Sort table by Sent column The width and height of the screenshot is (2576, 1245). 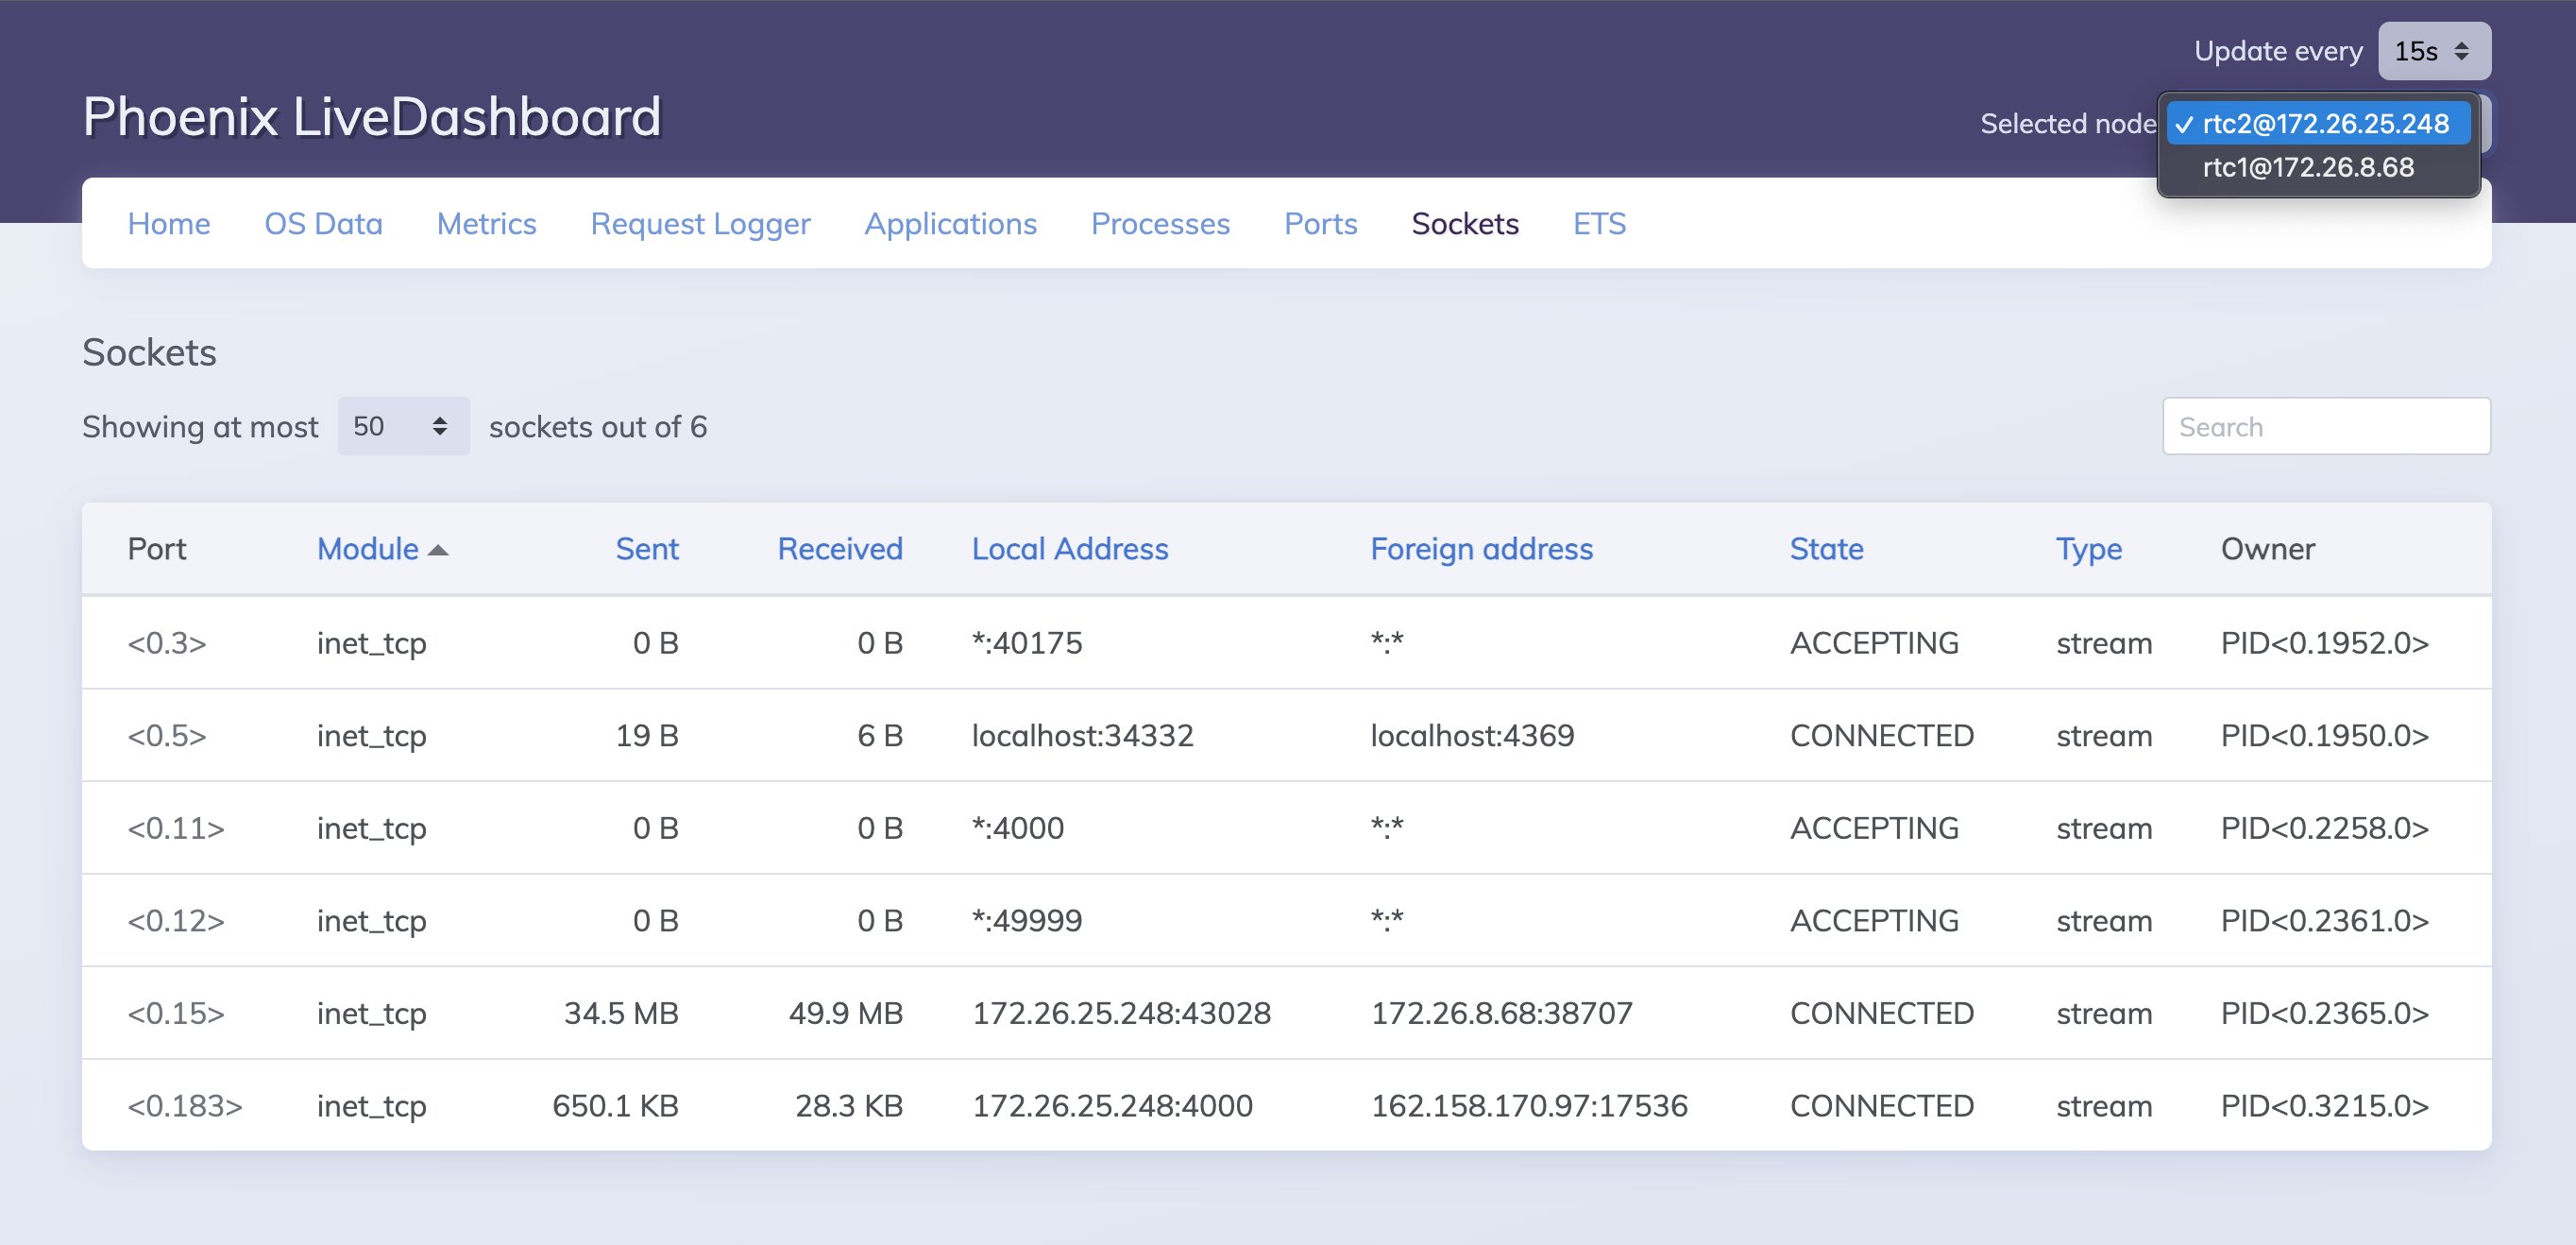coord(647,549)
